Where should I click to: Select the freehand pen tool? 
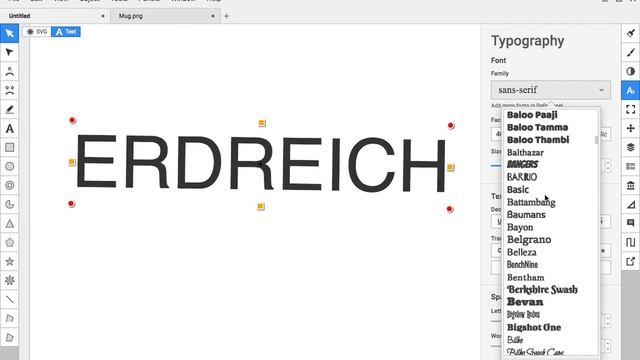(x=9, y=109)
